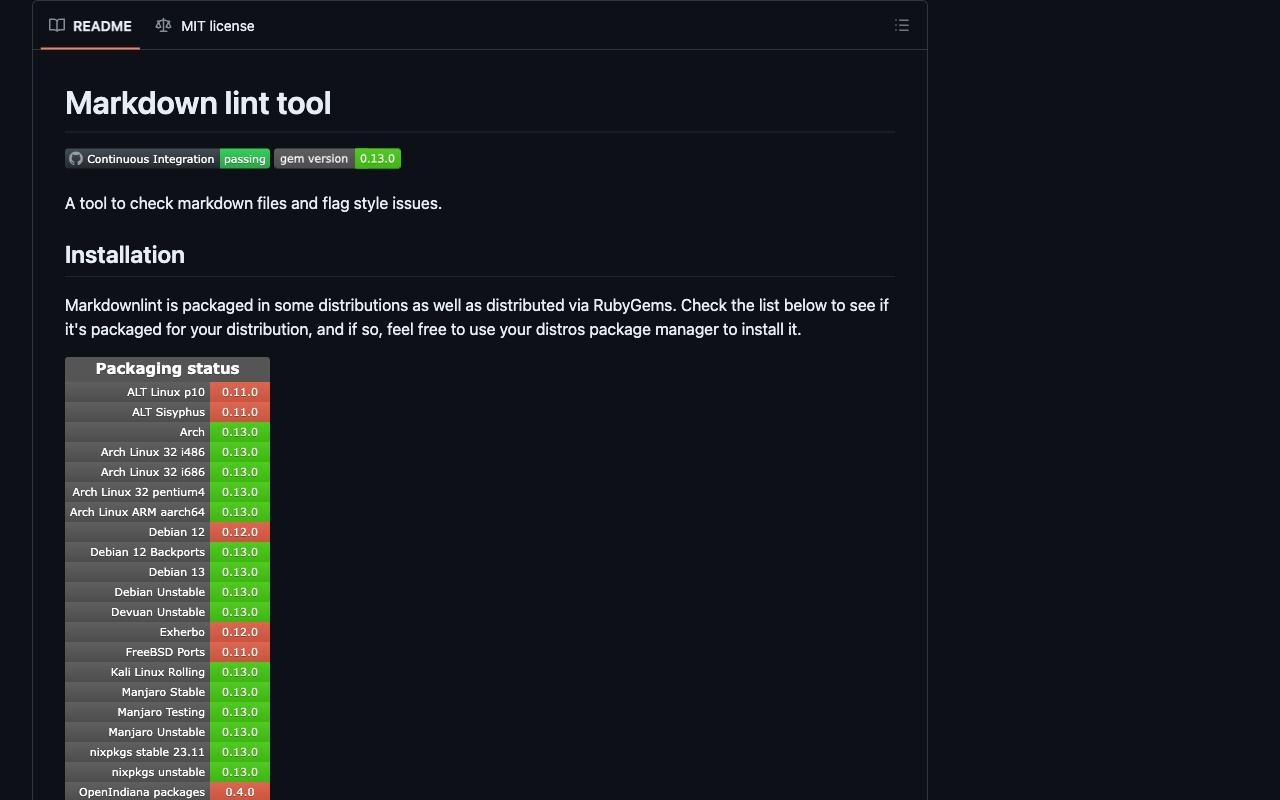Viewport: 1280px width, 800px height.
Task: Click the Manjaro Stable row
Action: pyautogui.click(x=167, y=692)
